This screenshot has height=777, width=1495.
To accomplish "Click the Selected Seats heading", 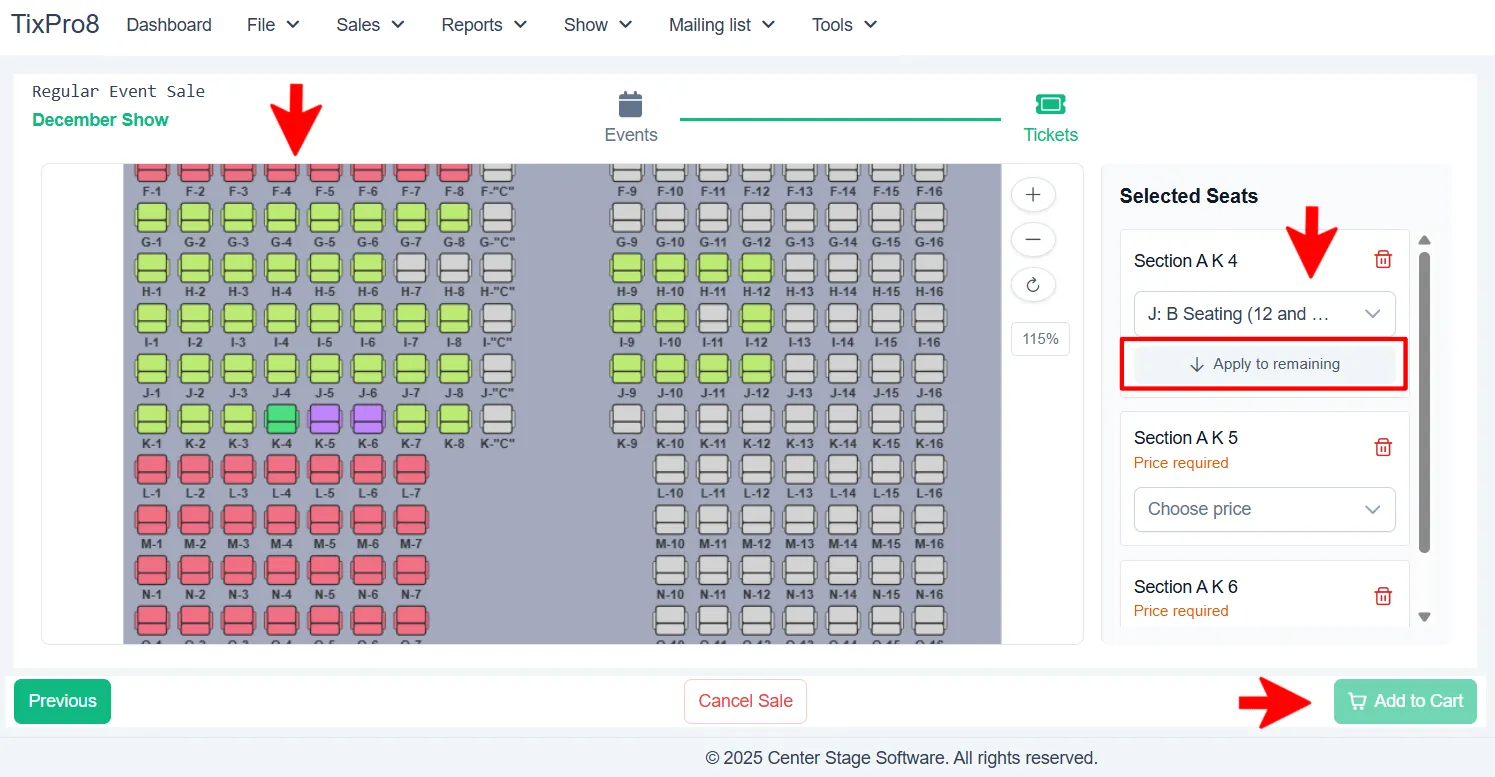I will (x=1189, y=196).
